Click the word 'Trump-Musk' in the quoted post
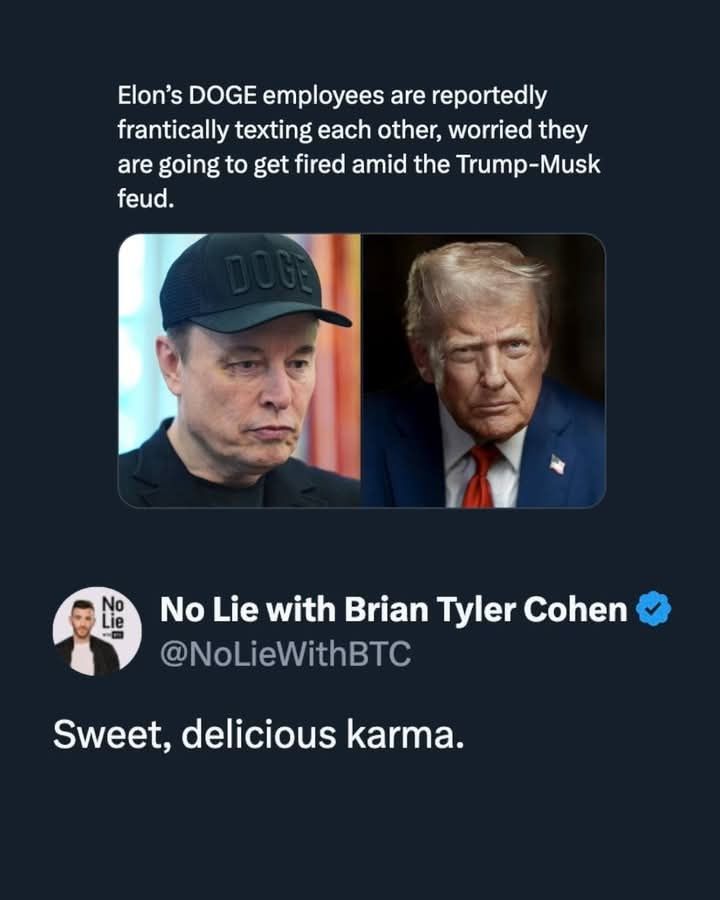 click(528, 165)
